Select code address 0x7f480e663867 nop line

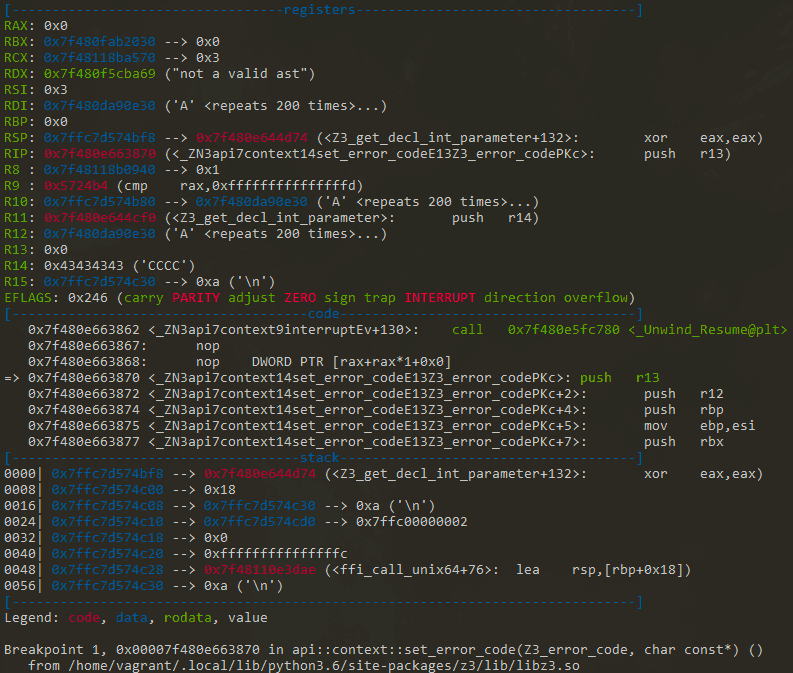click(x=124, y=346)
